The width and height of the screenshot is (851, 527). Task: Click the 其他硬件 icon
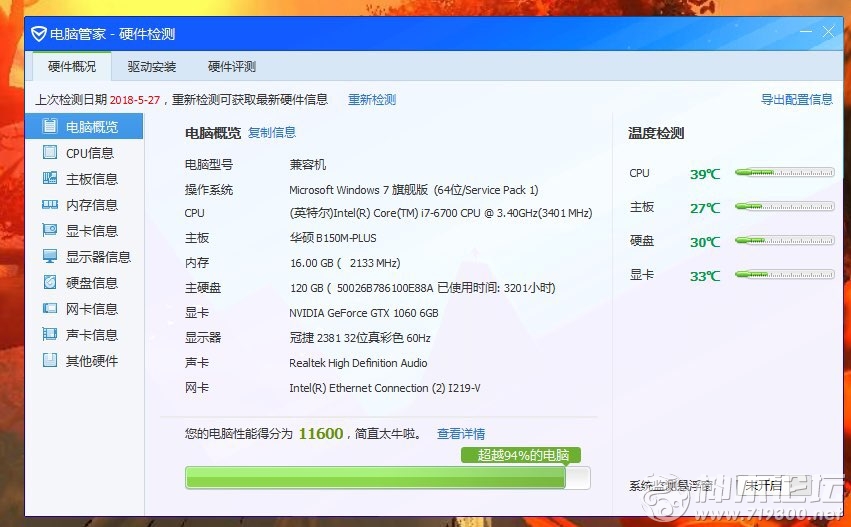(x=50, y=360)
